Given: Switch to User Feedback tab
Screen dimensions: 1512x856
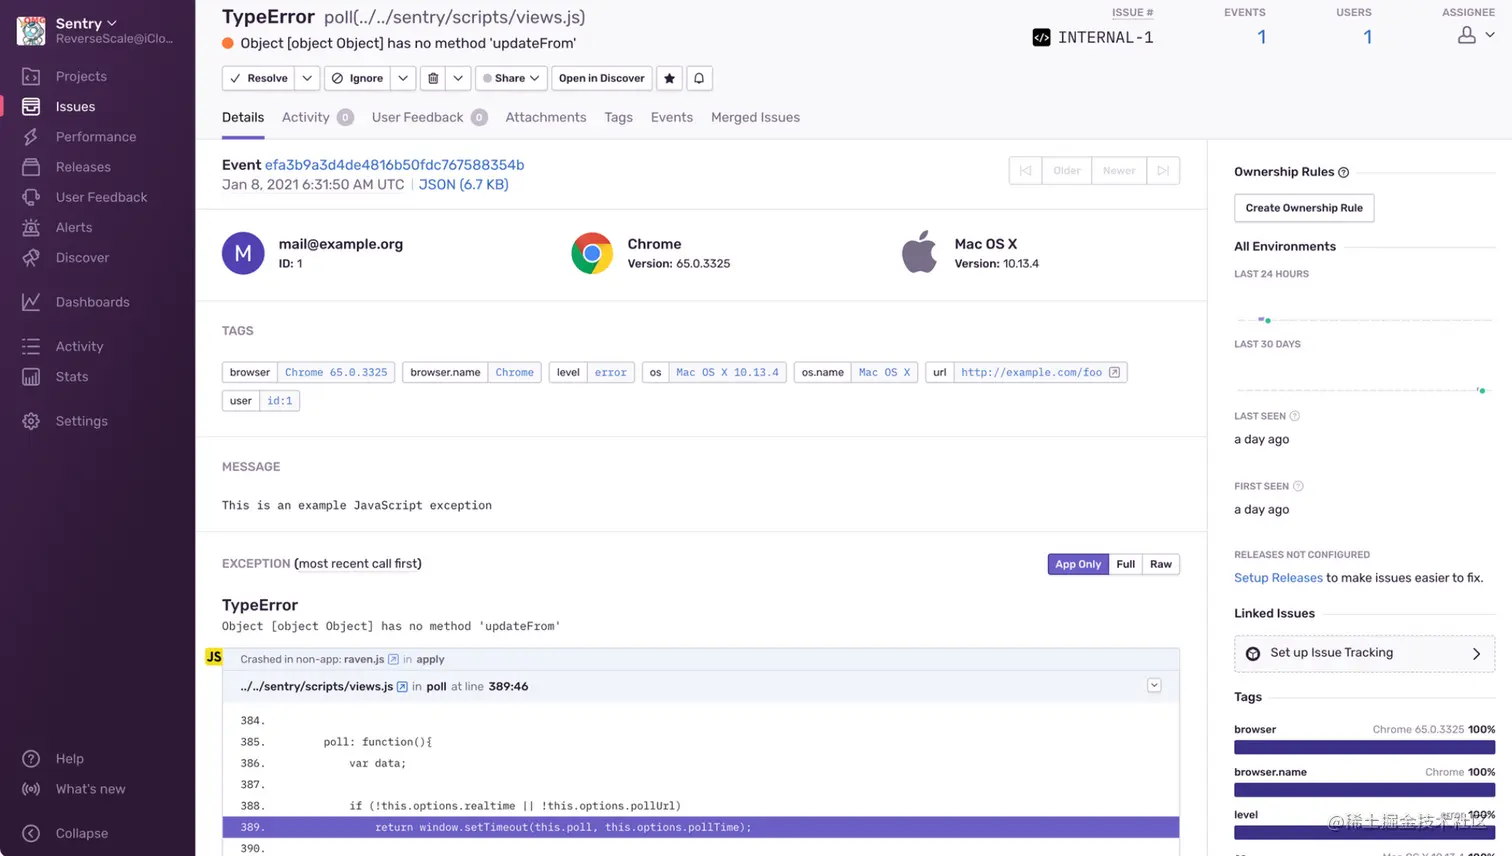Looking at the screenshot, I should pos(429,117).
